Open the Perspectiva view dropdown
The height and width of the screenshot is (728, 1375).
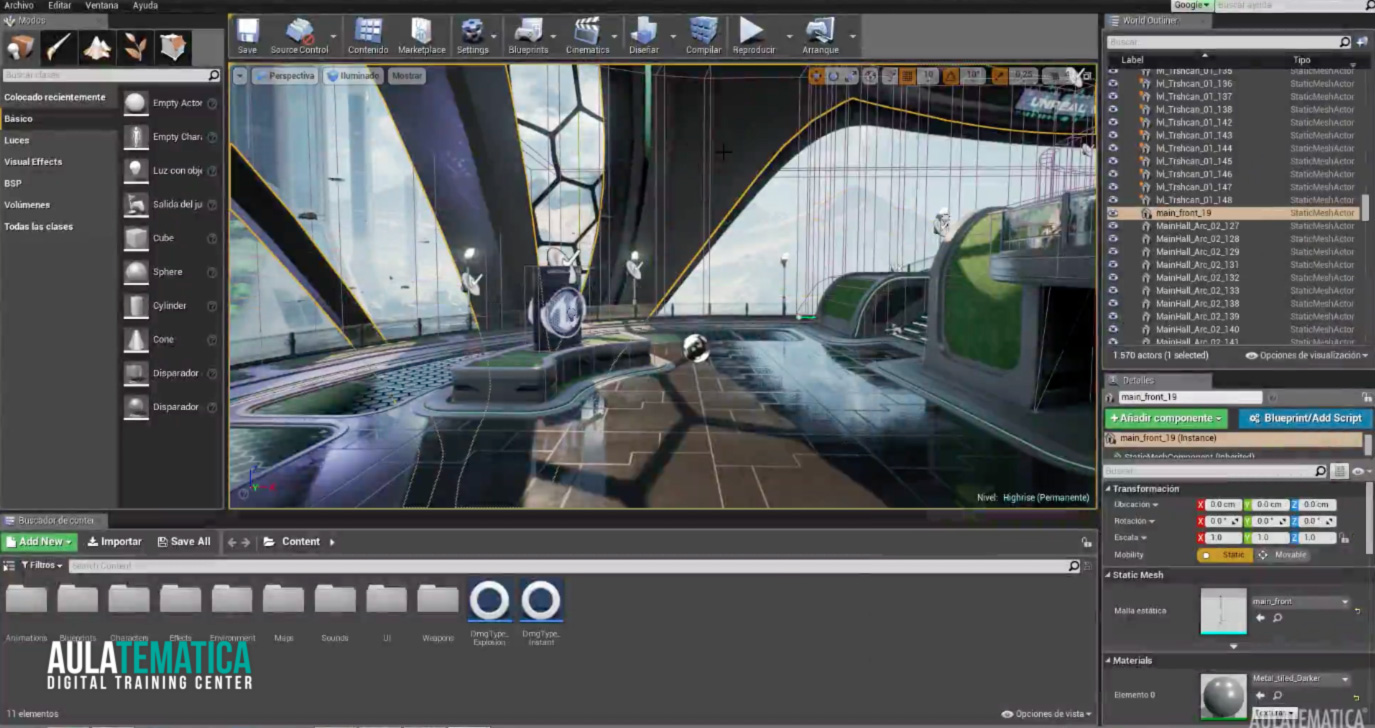pos(284,76)
